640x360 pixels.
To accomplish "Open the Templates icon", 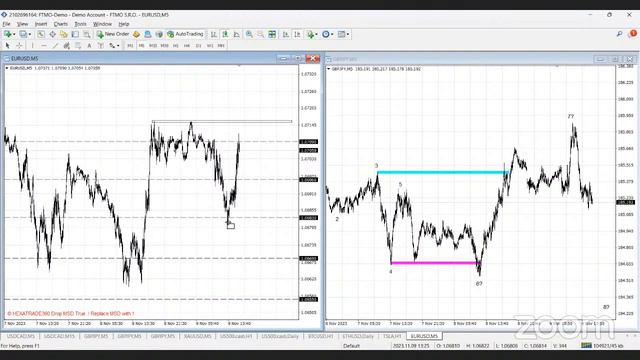I will 342,34.
